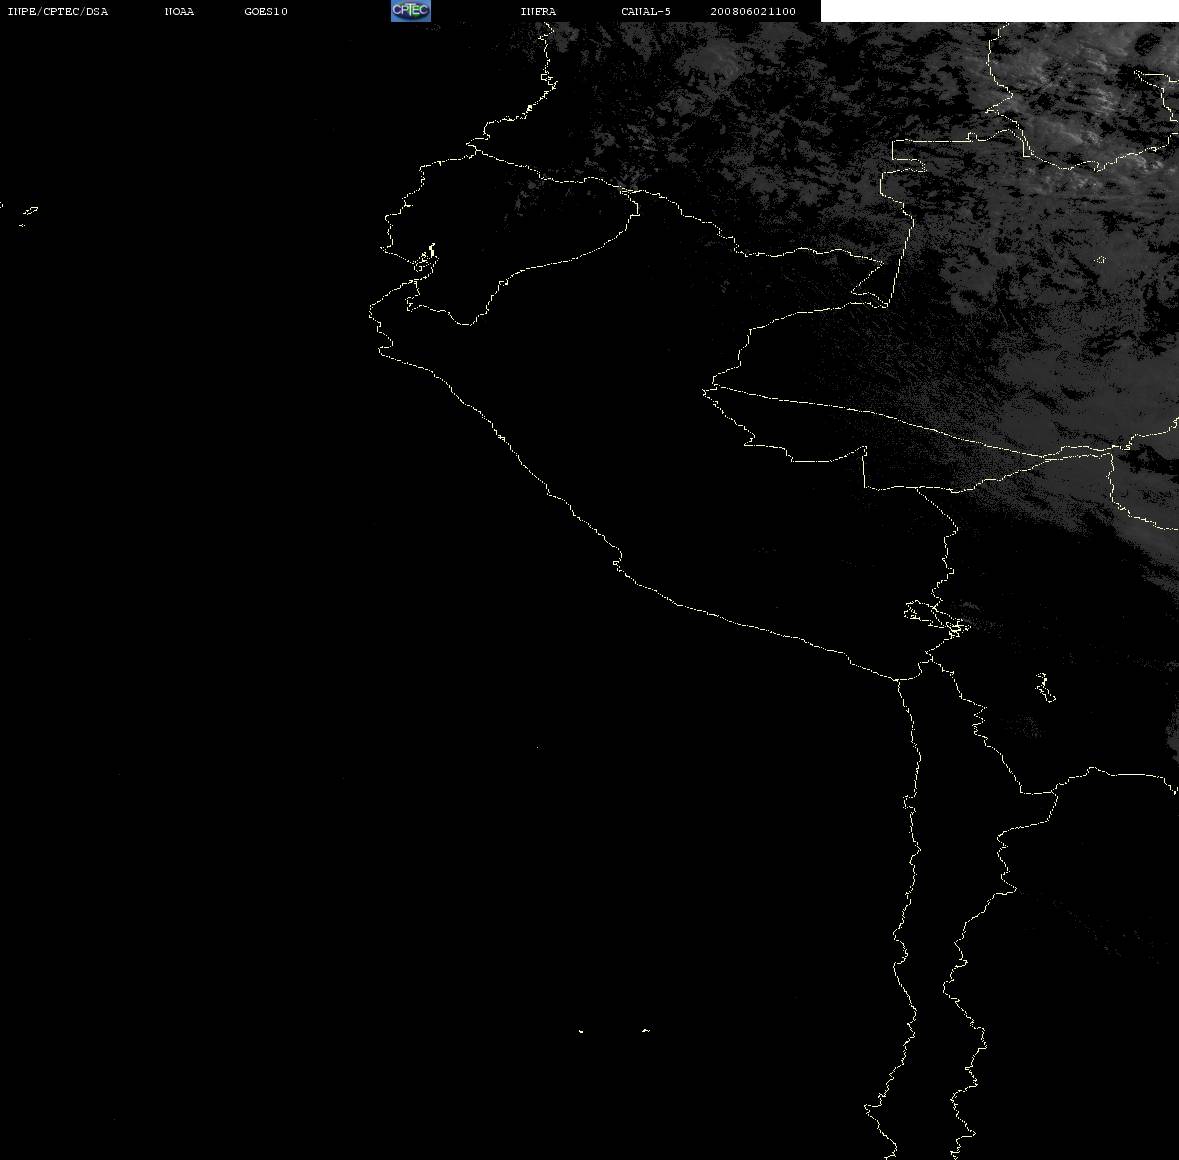Screen dimensions: 1179x1160
Task: Click the CPTEC logo in the header
Action: 411,11
